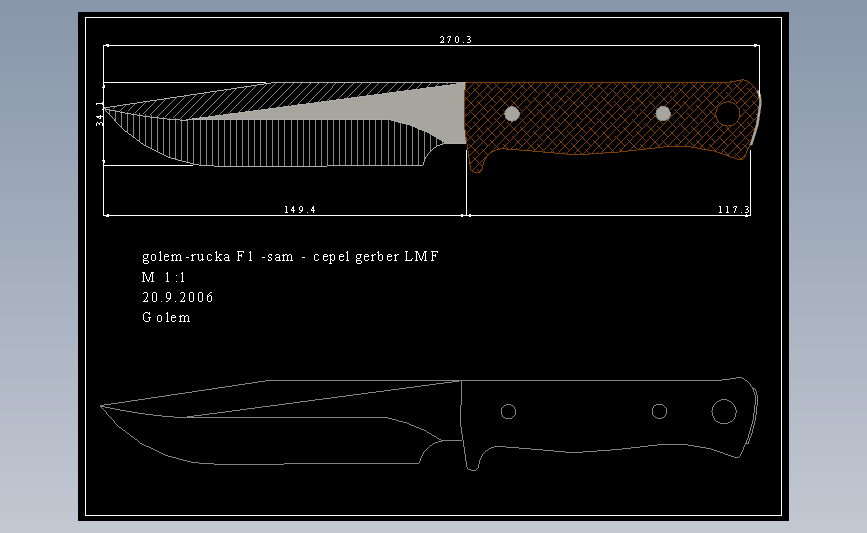Click the 149.4 blade length dimension

(x=300, y=210)
